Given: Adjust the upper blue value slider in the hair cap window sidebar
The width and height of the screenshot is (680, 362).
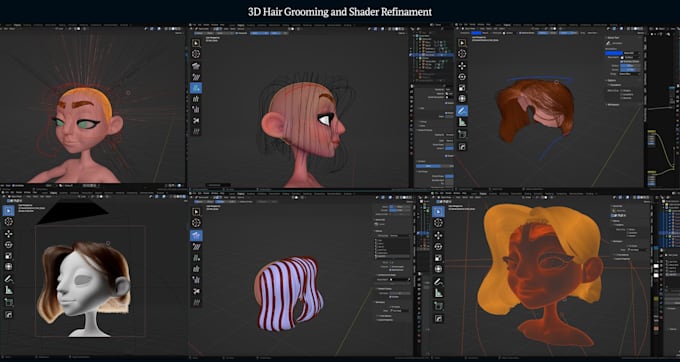Looking at the screenshot, I should click(x=630, y=65).
